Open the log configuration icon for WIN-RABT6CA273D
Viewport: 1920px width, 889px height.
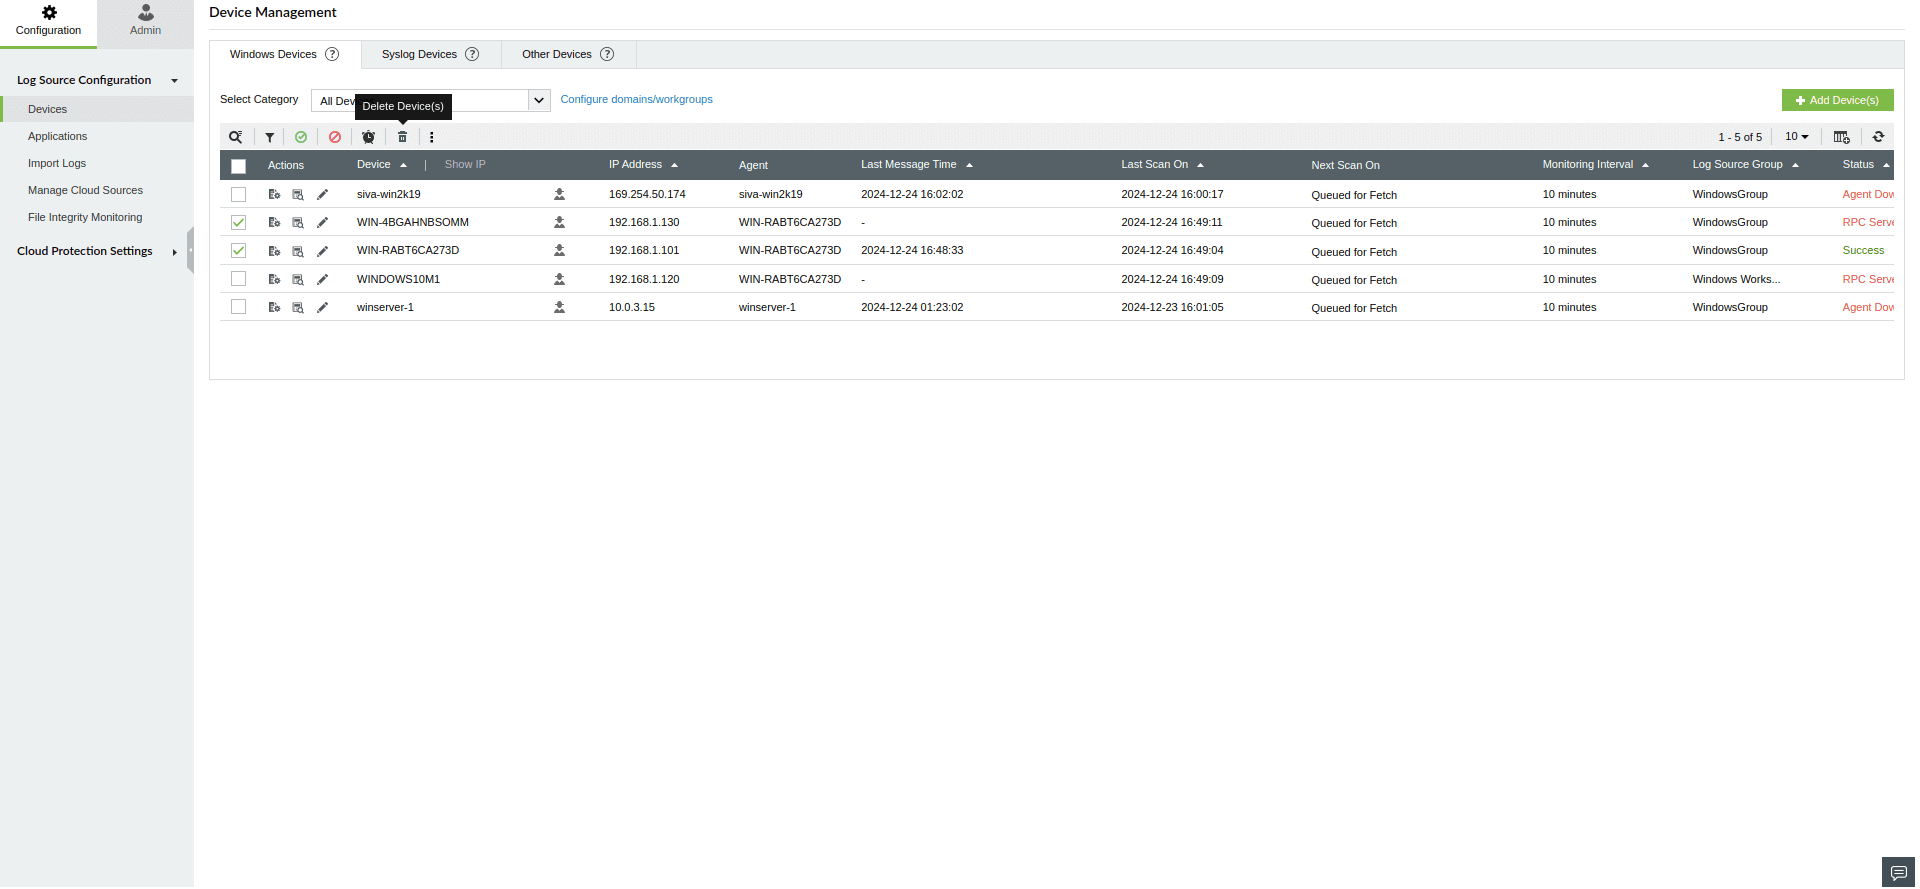coord(274,251)
